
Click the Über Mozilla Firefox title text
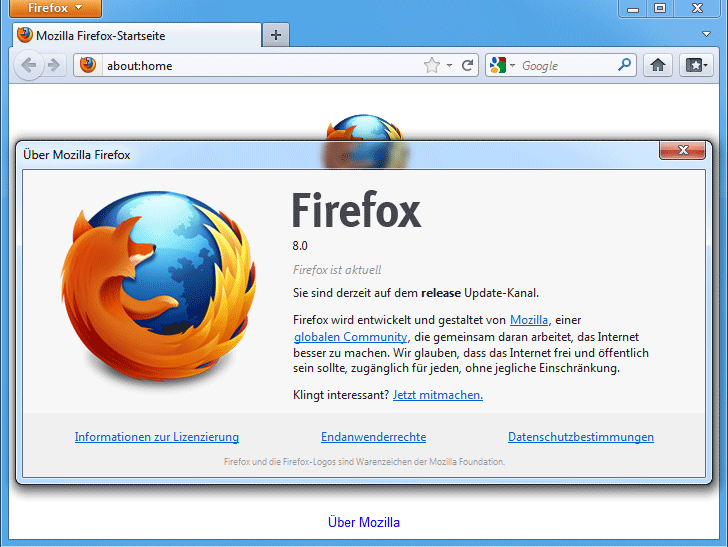tap(77, 155)
